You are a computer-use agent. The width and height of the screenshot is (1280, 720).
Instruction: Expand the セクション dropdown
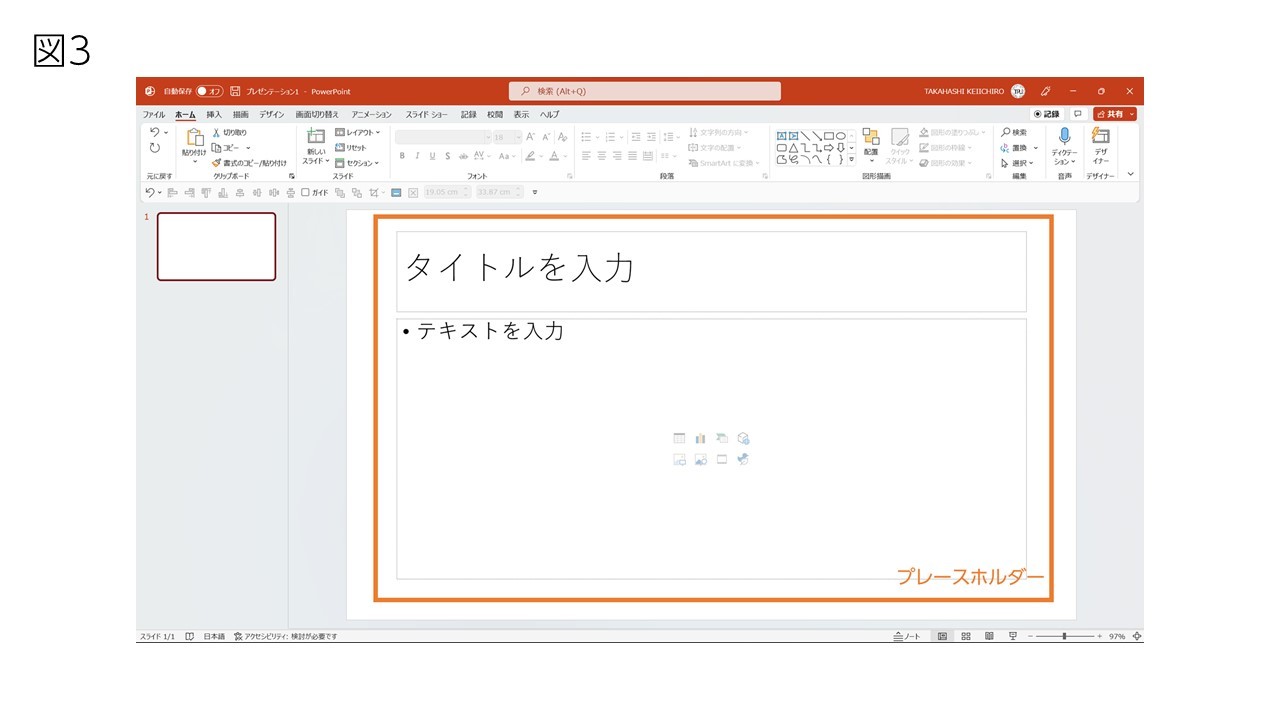(358, 163)
